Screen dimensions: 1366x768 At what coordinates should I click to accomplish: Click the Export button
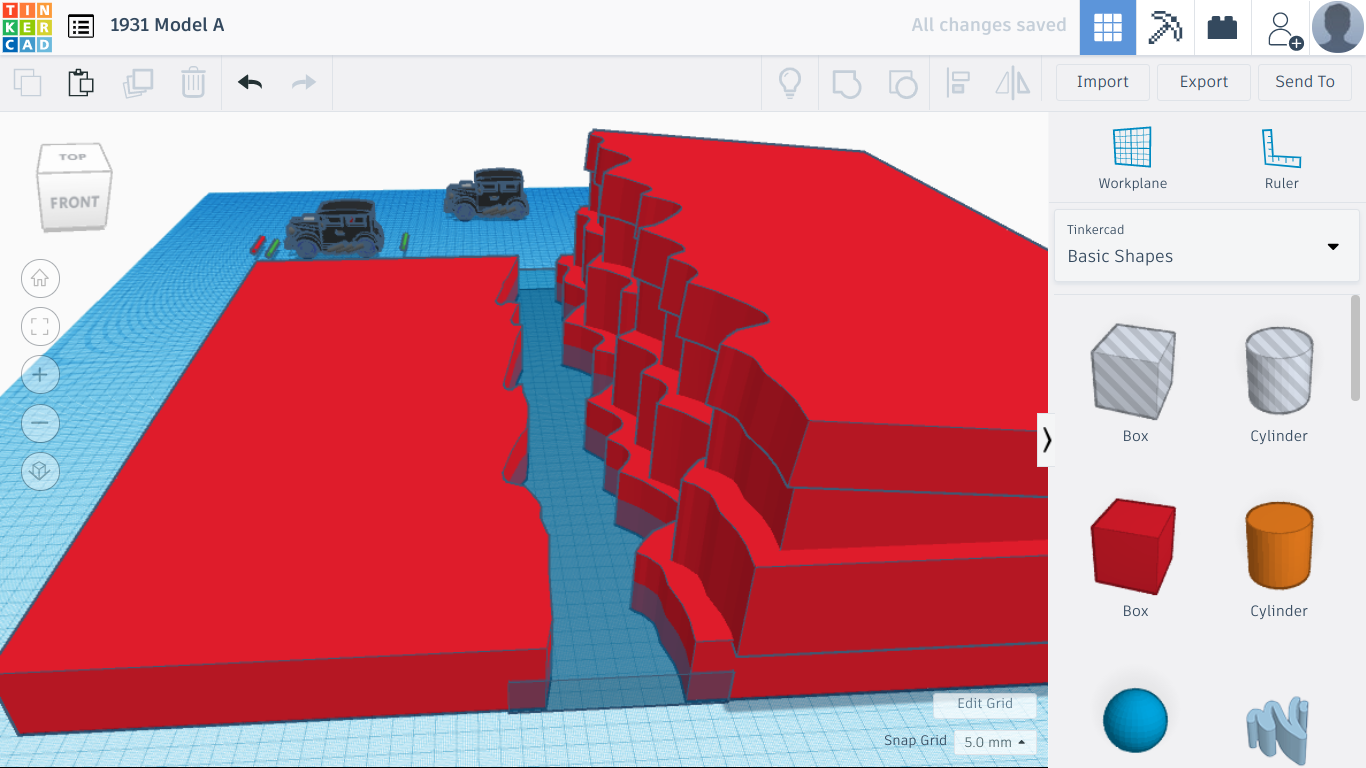pyautogui.click(x=1204, y=82)
